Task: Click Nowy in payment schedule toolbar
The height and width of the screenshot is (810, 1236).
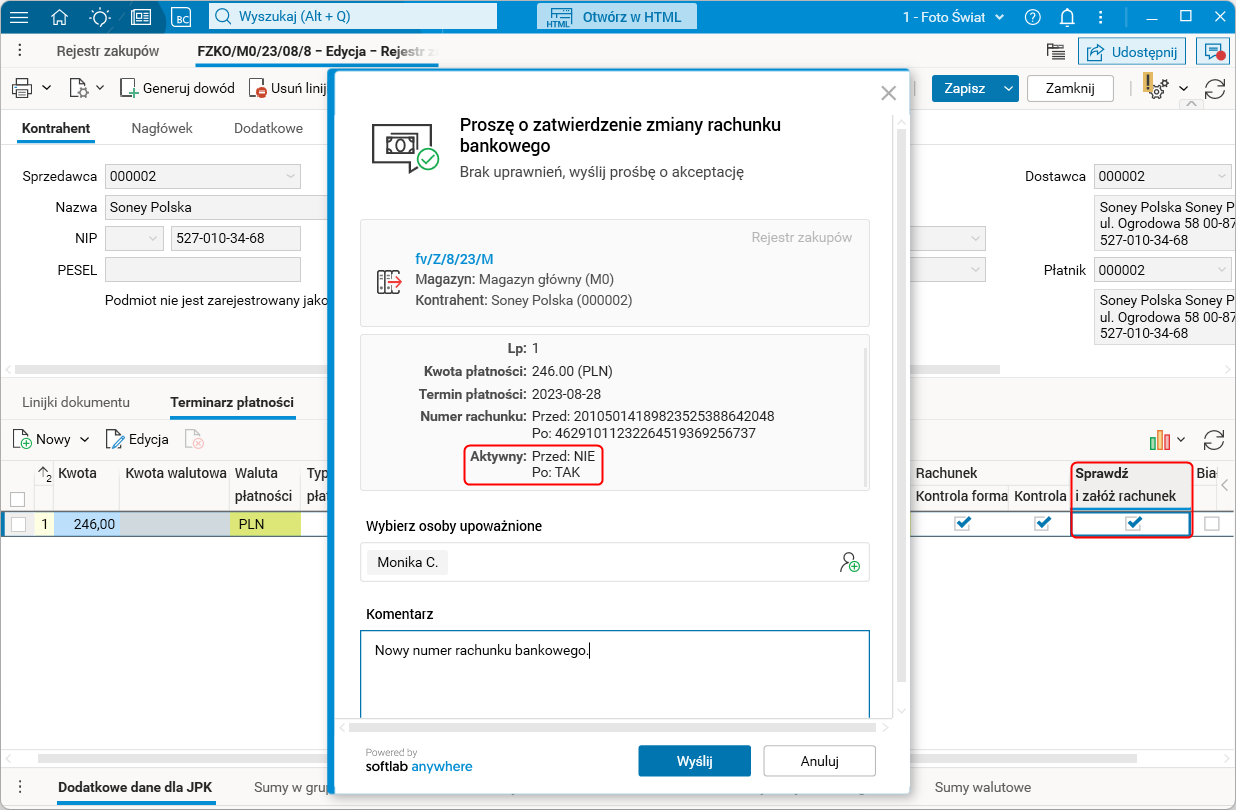Action: [x=40, y=439]
